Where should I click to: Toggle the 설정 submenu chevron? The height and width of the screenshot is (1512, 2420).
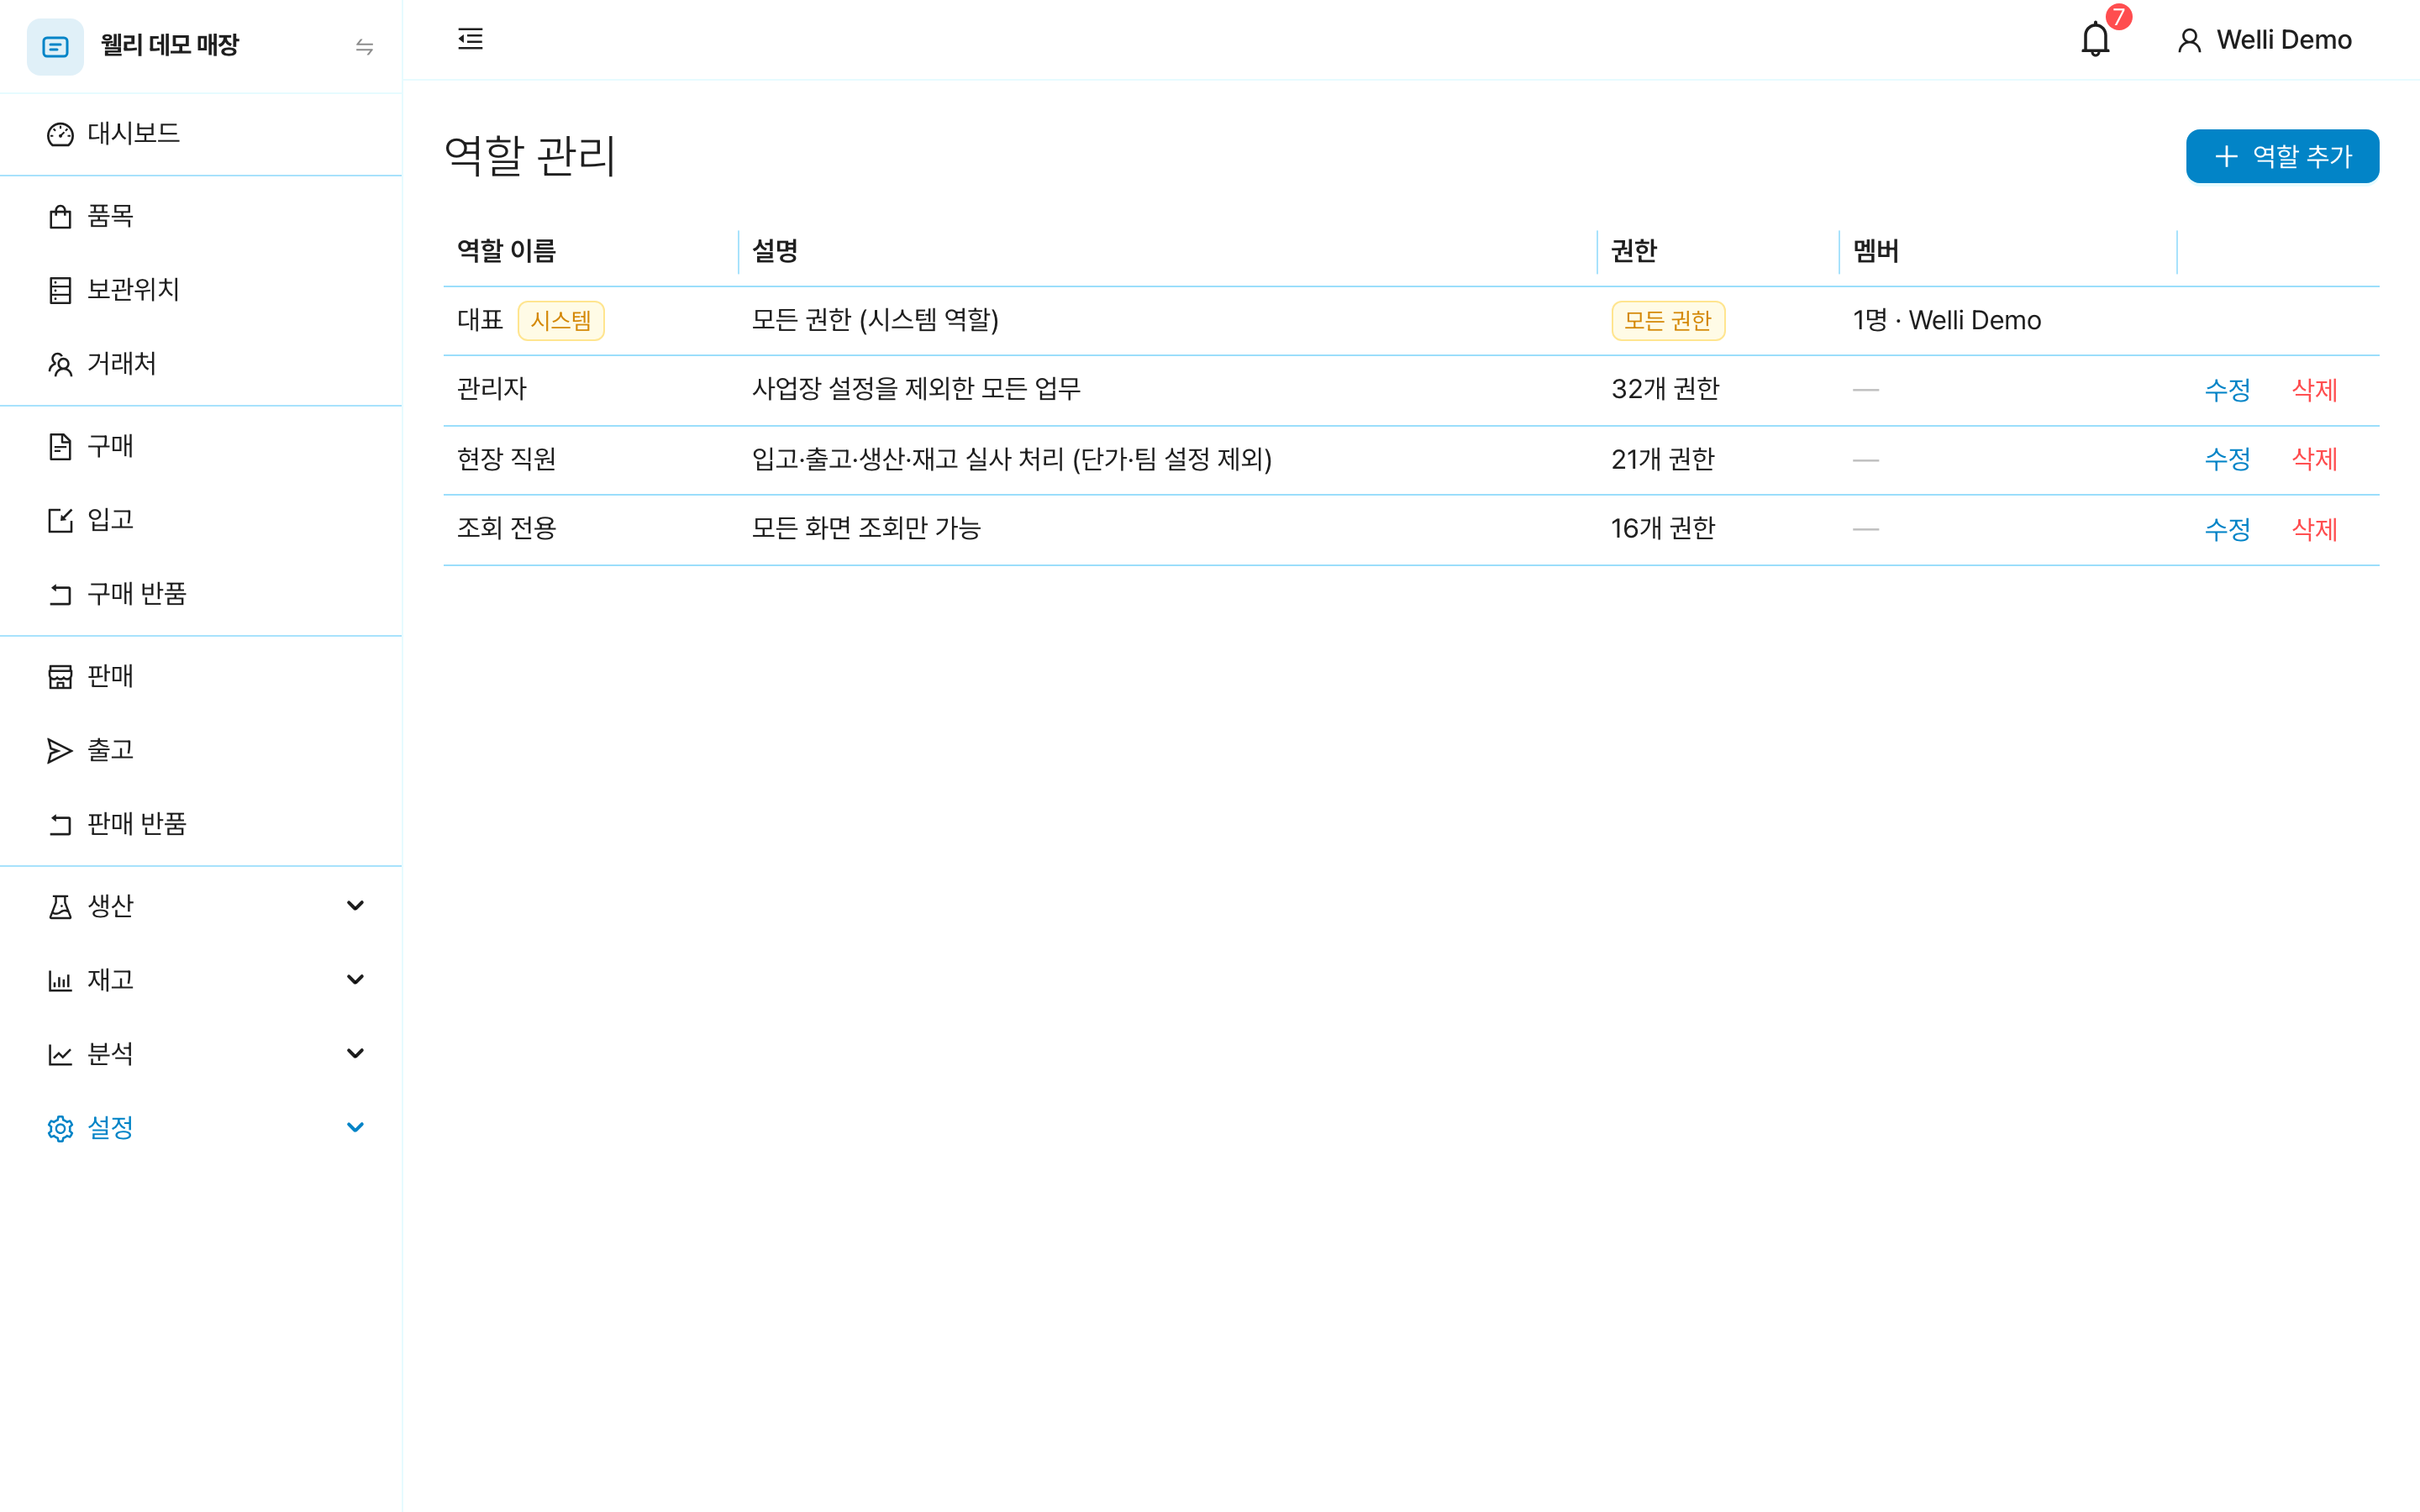click(x=355, y=1127)
